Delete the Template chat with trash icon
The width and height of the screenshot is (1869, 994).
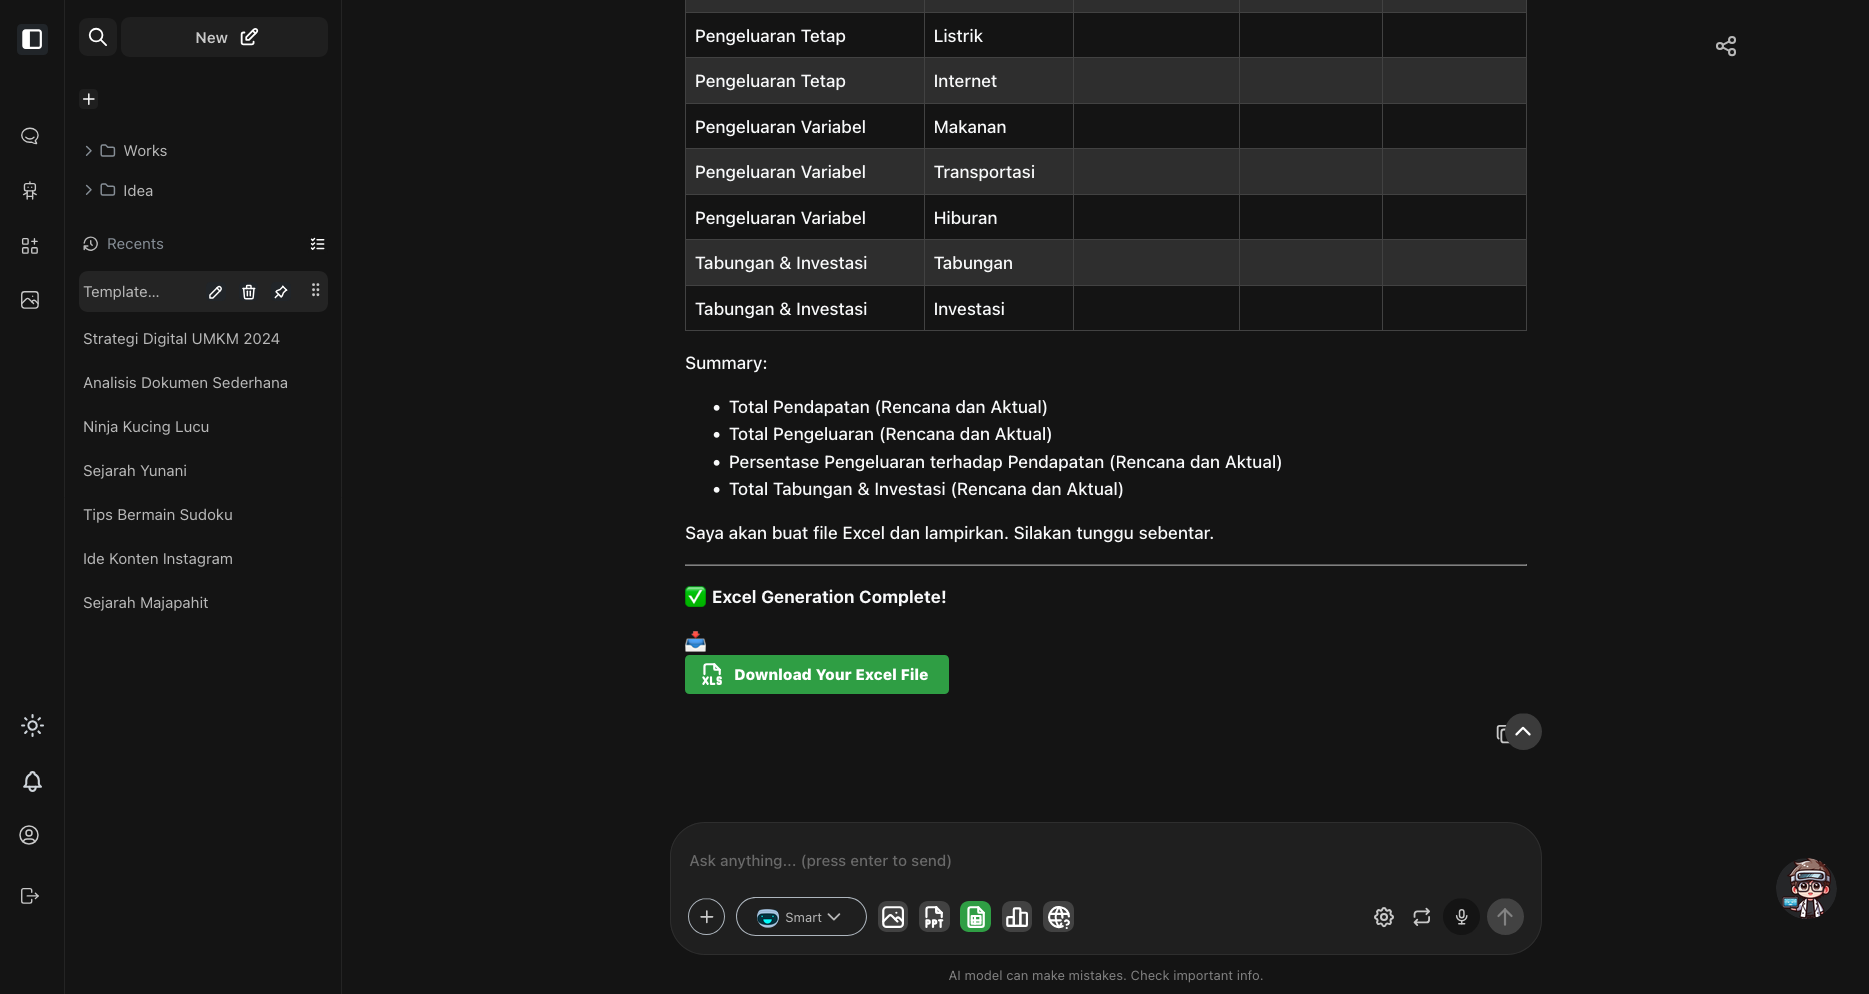[249, 292]
